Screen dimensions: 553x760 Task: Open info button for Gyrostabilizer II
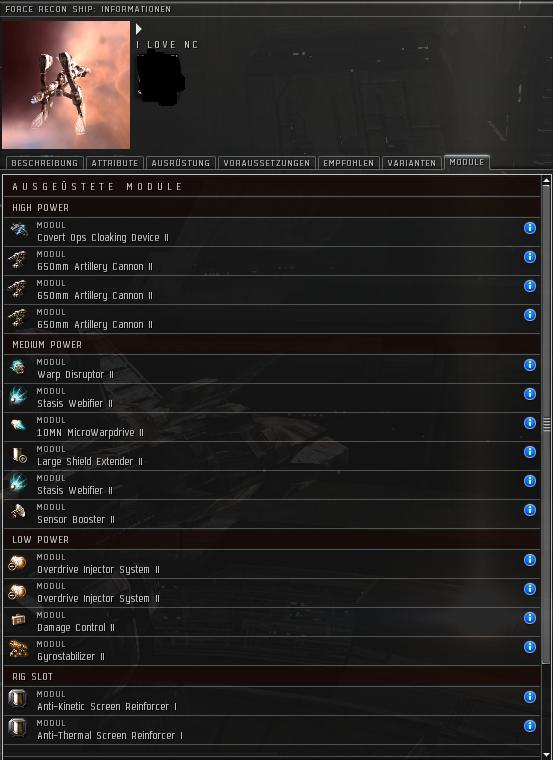530,647
